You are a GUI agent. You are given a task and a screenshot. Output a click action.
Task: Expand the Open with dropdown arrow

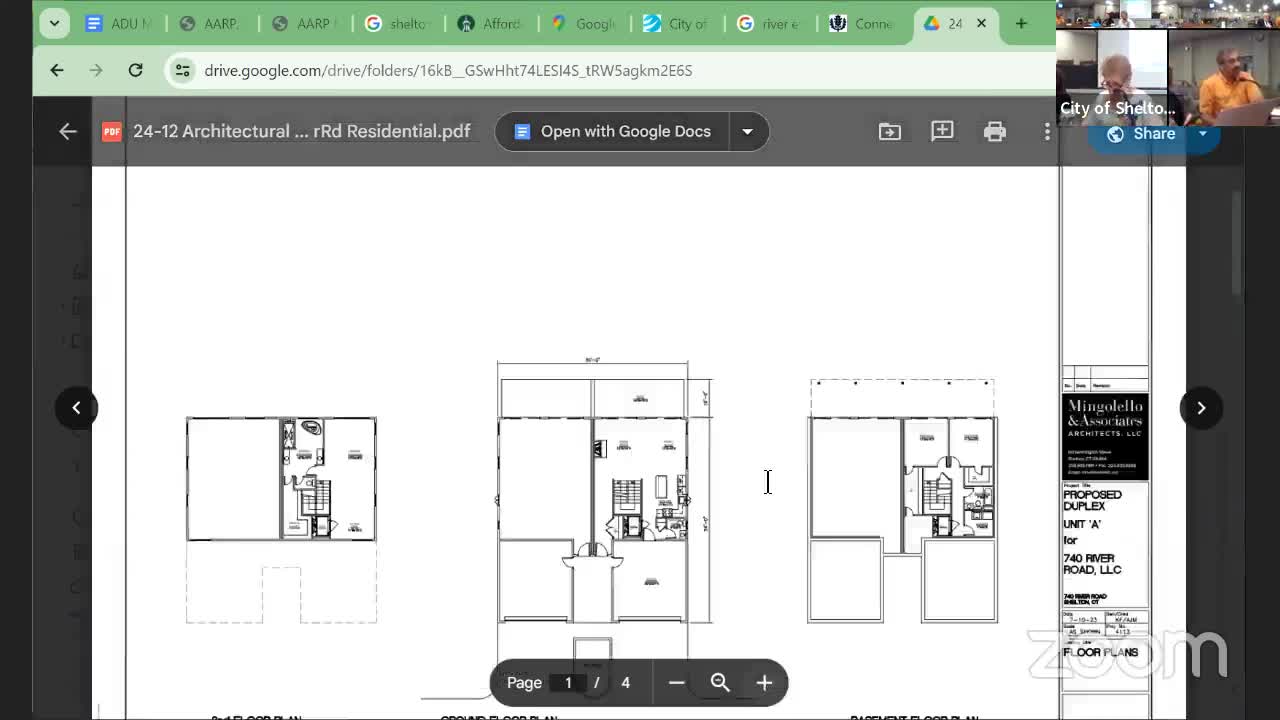[747, 131]
